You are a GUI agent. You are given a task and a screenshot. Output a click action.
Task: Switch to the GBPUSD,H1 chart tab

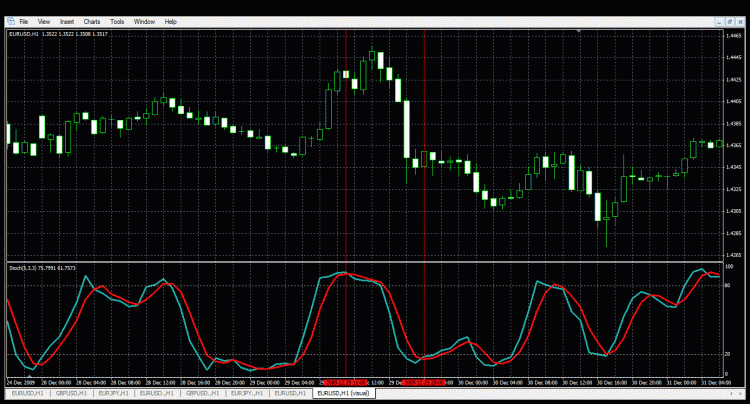point(71,393)
